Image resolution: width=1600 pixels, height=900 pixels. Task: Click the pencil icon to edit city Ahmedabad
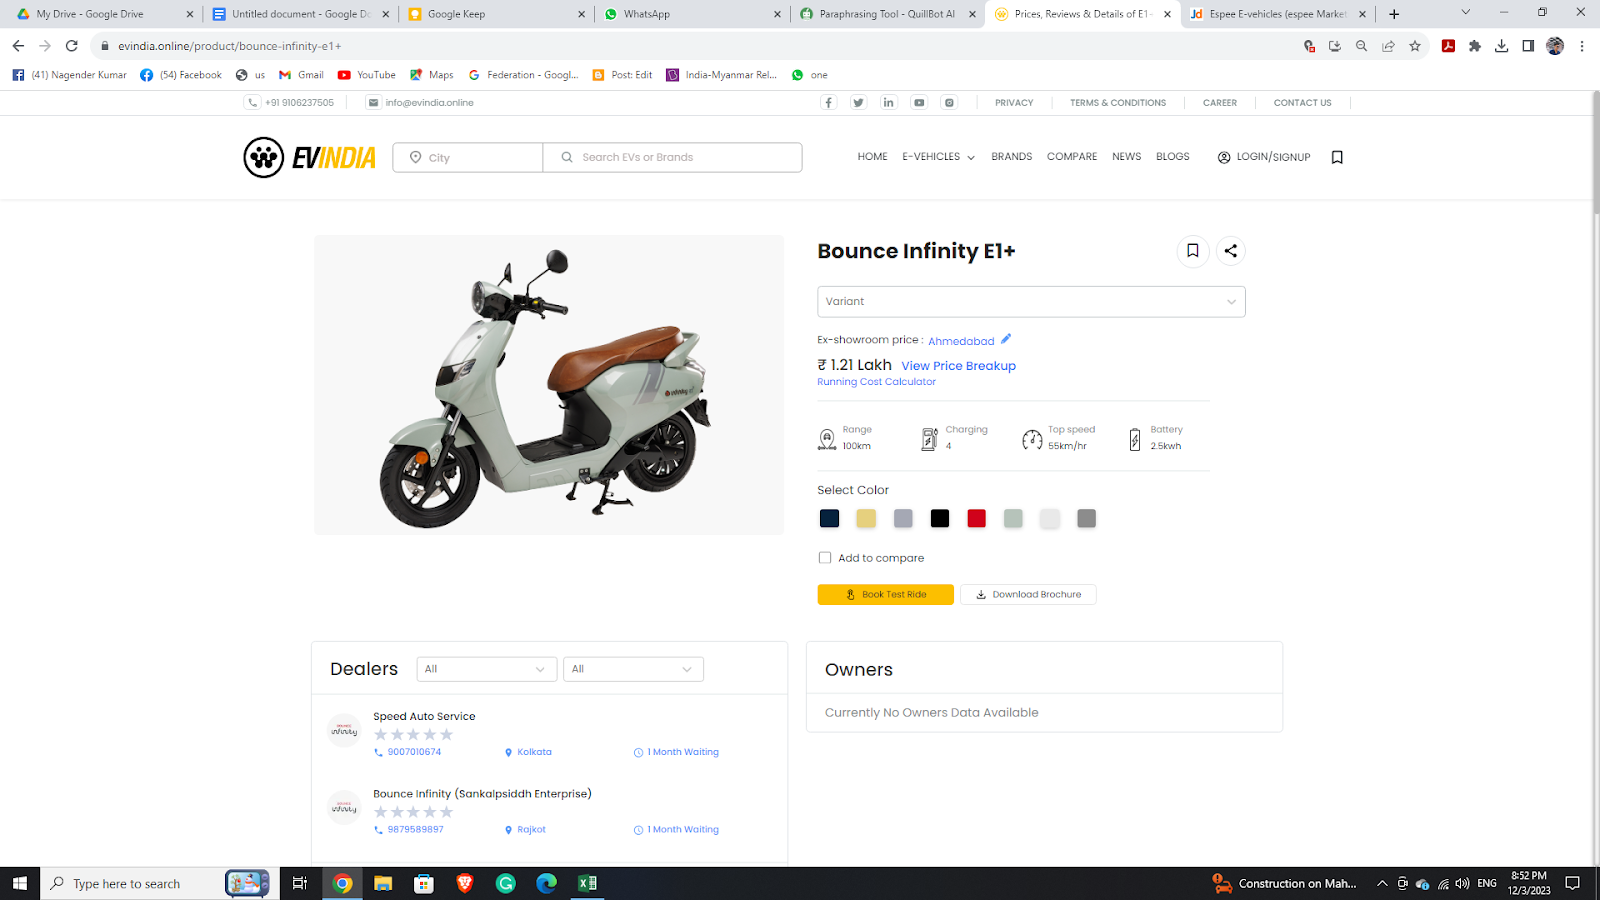point(1006,339)
